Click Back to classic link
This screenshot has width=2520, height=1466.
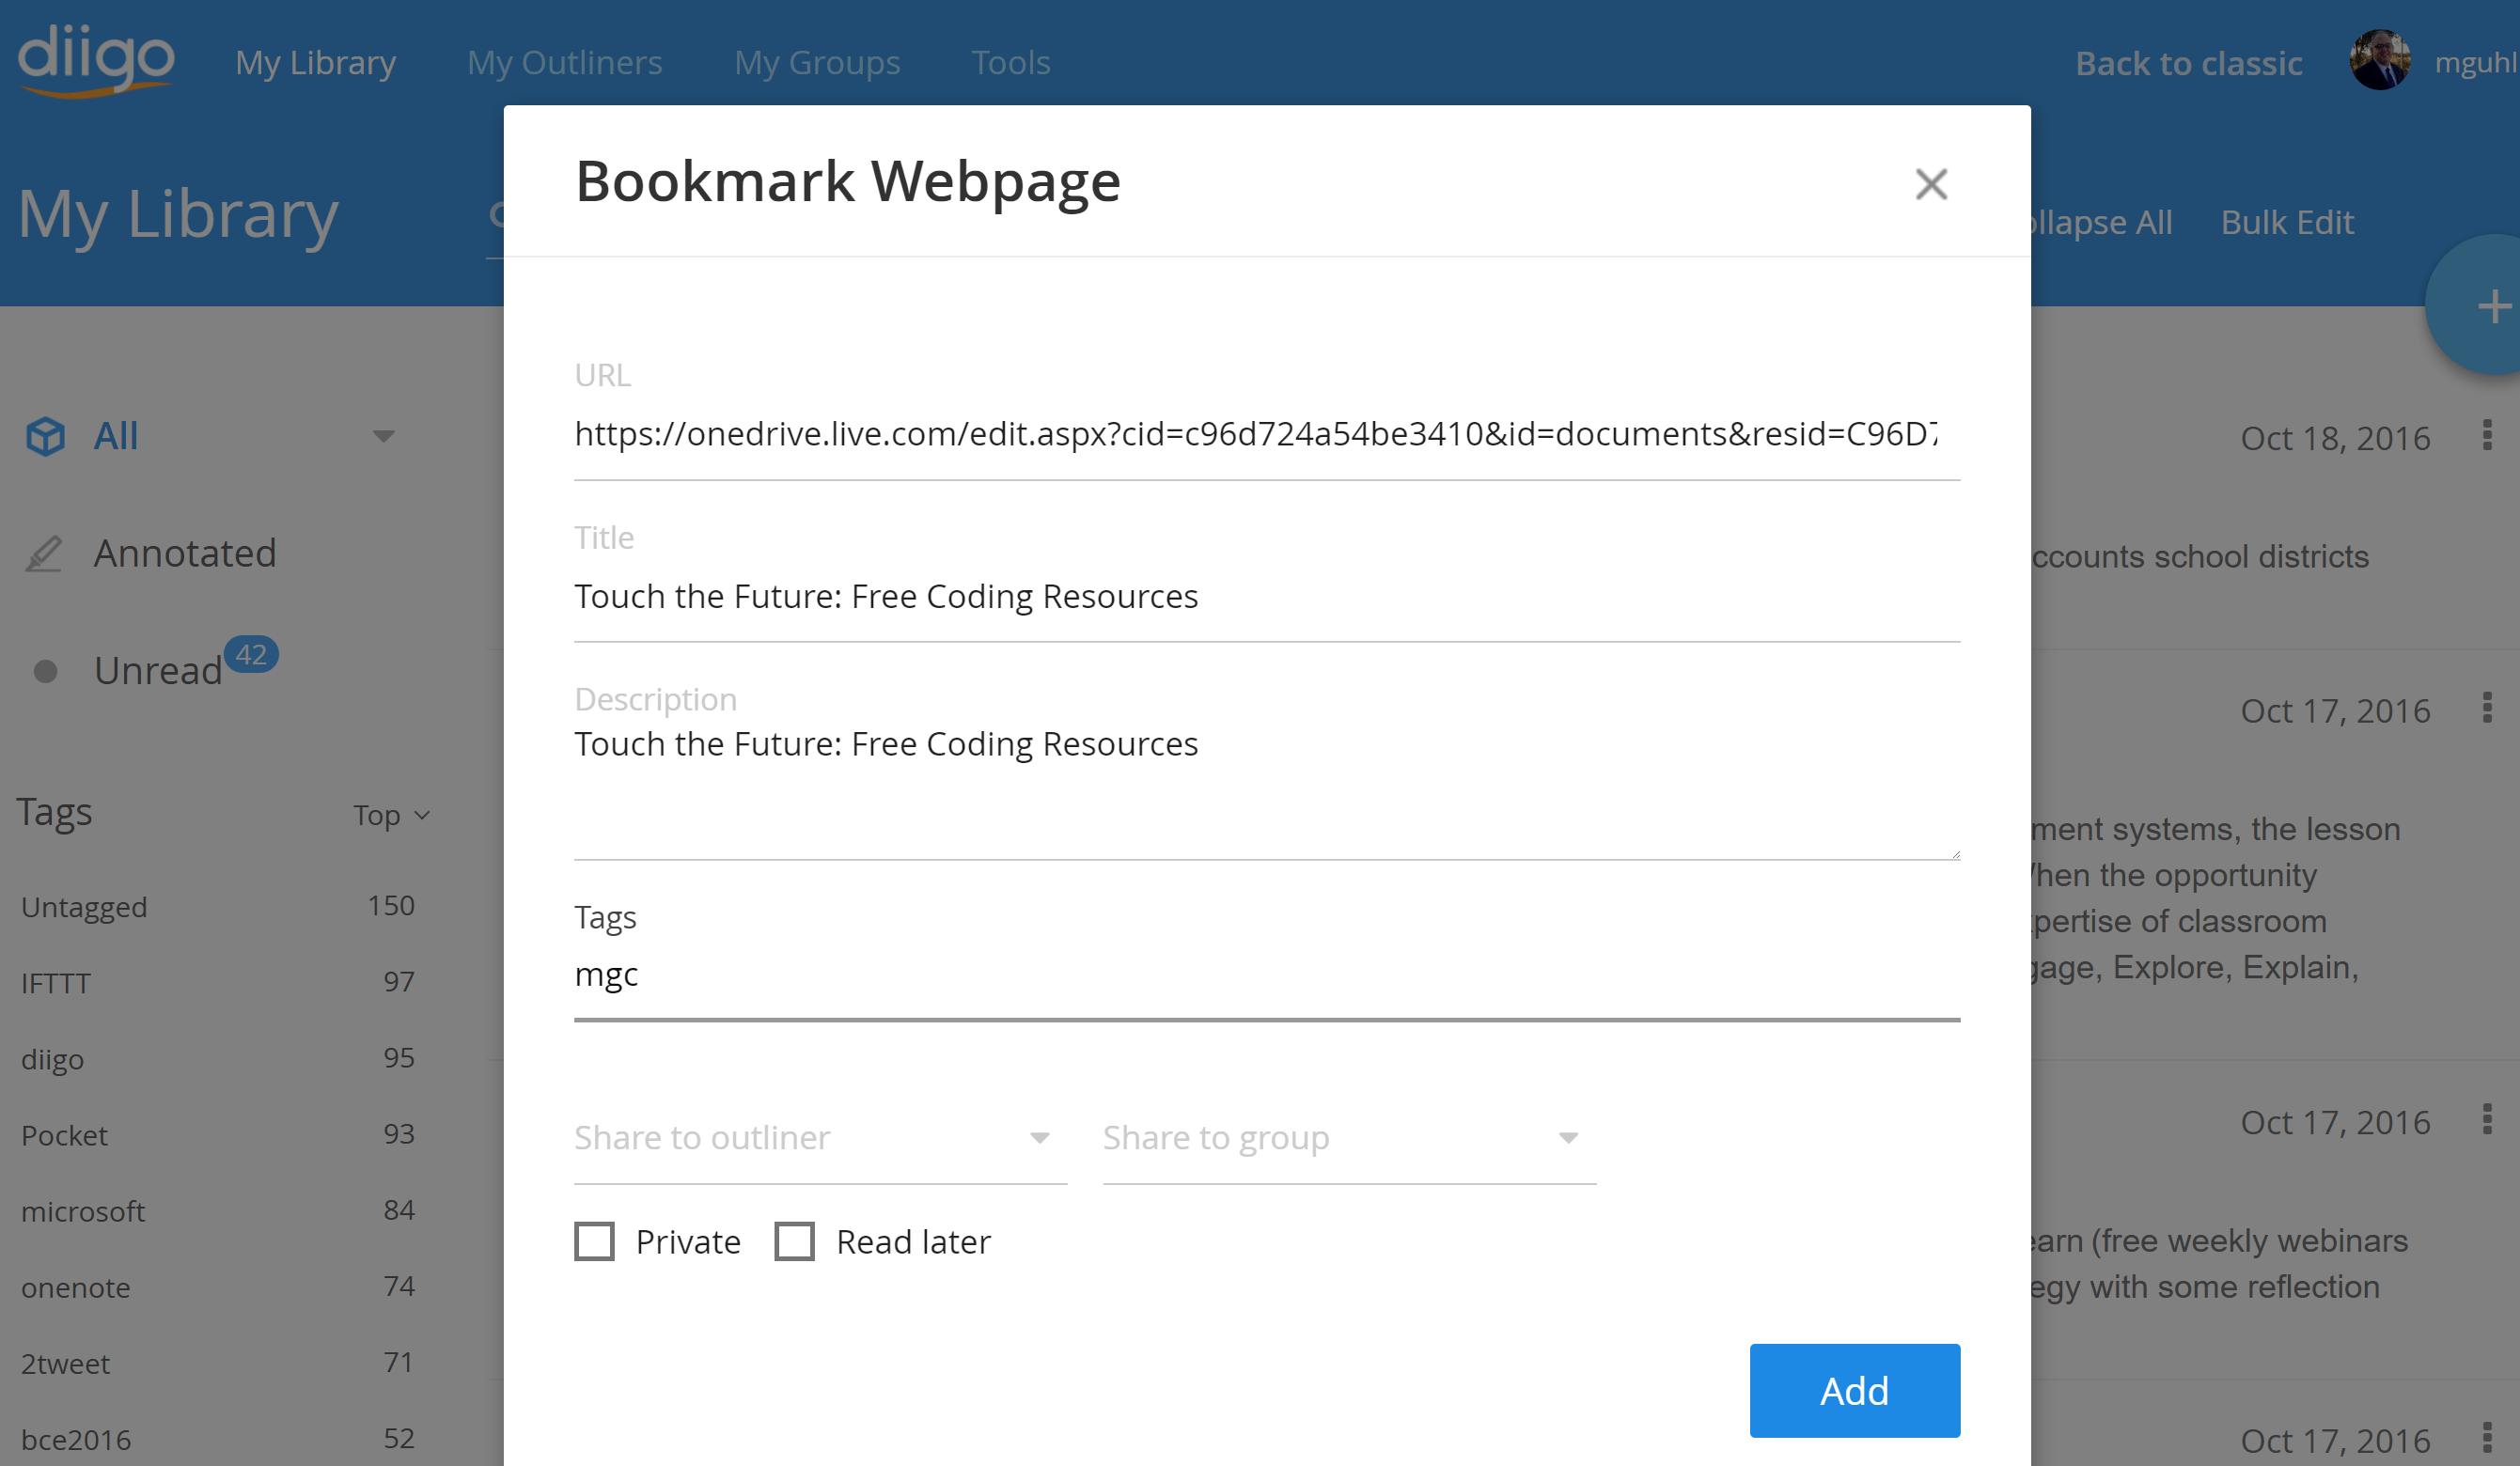coord(2188,63)
